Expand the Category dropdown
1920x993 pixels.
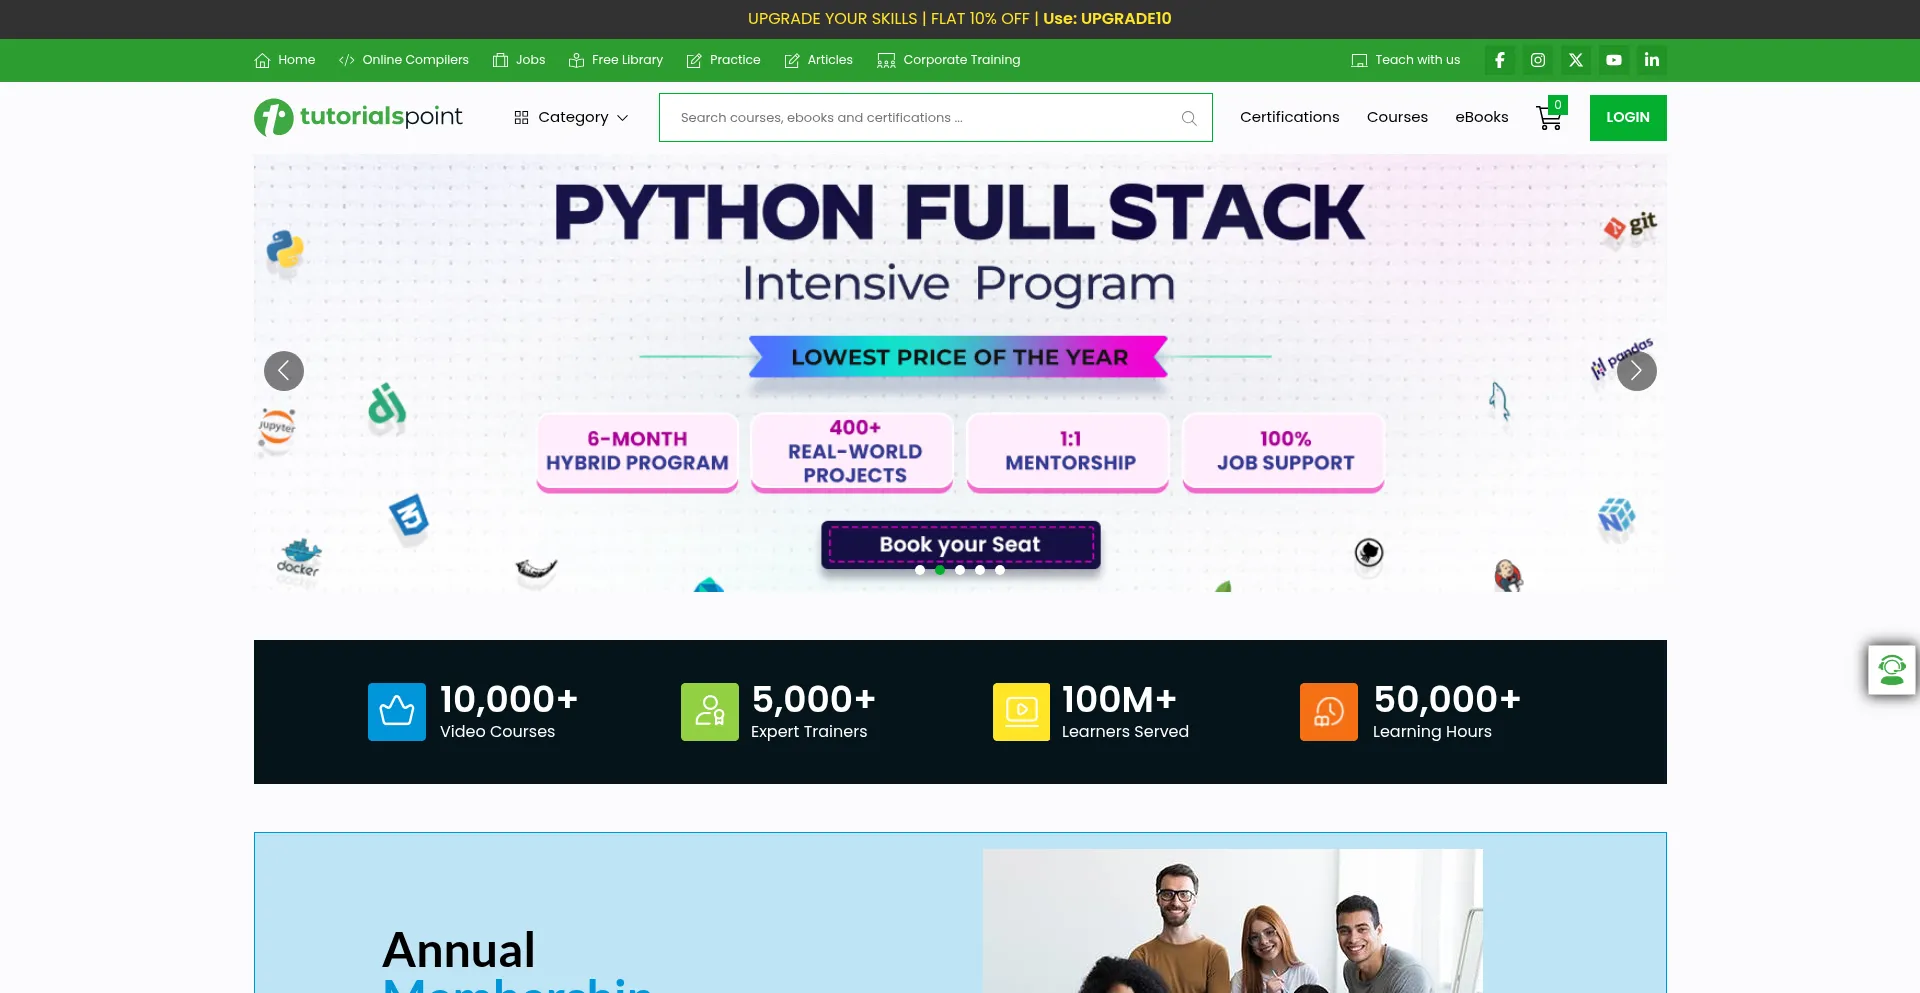571,117
